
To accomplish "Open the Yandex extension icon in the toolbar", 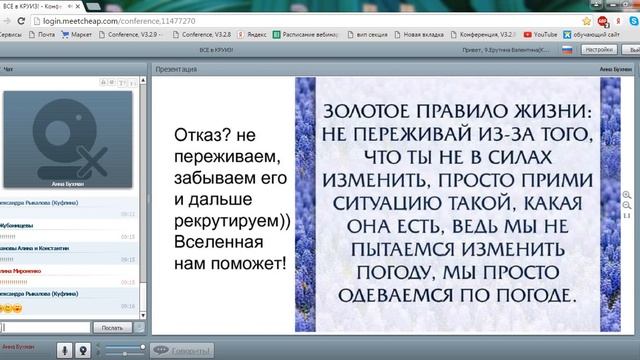I will pos(618,21).
